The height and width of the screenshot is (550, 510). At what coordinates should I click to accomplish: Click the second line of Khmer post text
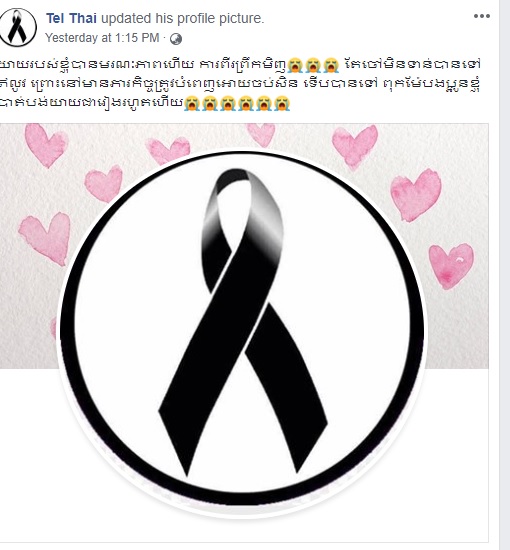pos(240,84)
